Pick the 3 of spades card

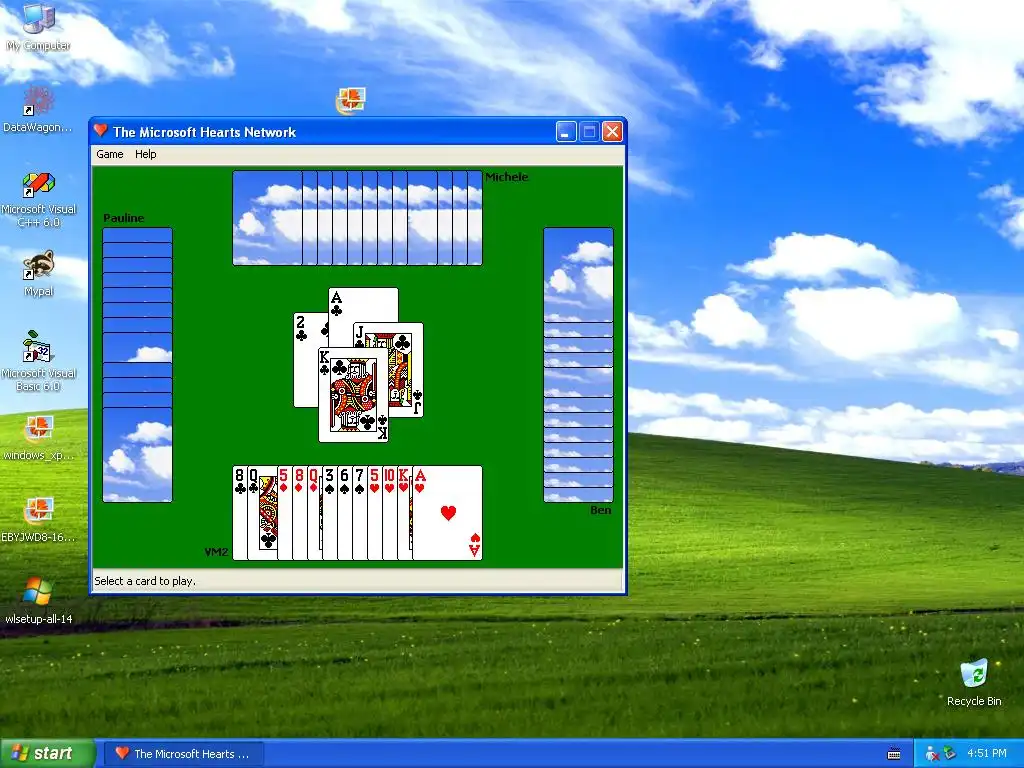[330, 513]
